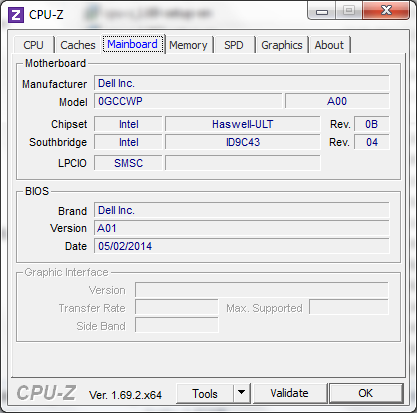
Task: Switch to the CPU tab
Action: tap(33, 45)
